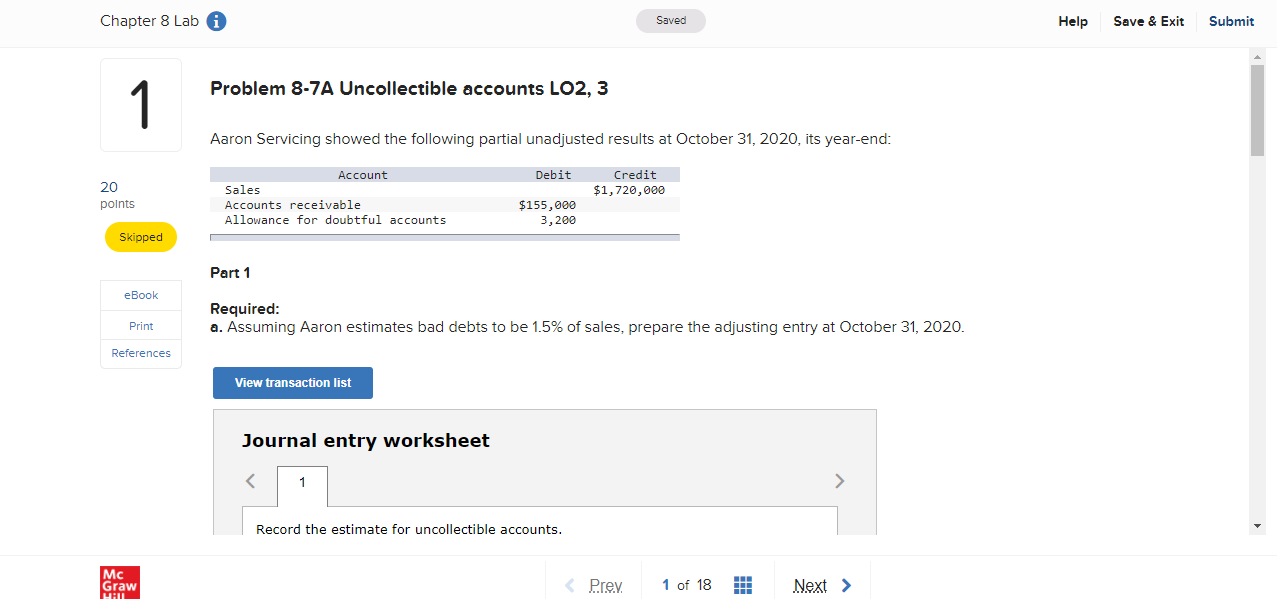Screen dimensions: 1277x599
Task: Click the Next navigation arrow chevron
Action: [845, 585]
